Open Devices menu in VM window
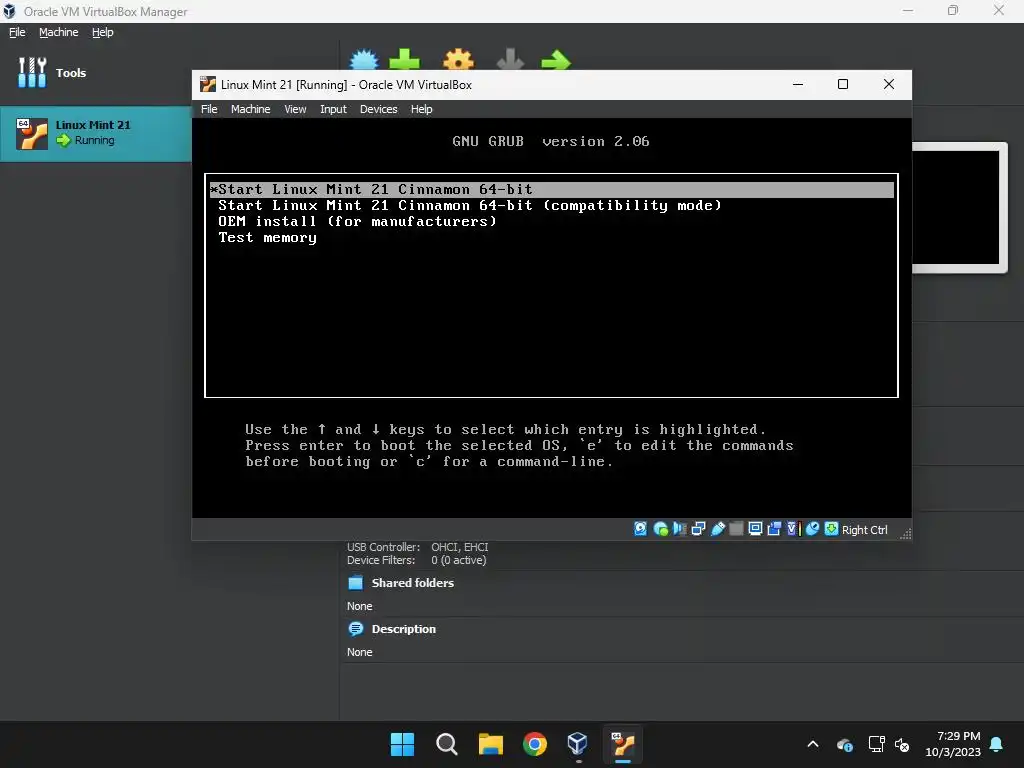The height and width of the screenshot is (768, 1024). pyautogui.click(x=378, y=109)
